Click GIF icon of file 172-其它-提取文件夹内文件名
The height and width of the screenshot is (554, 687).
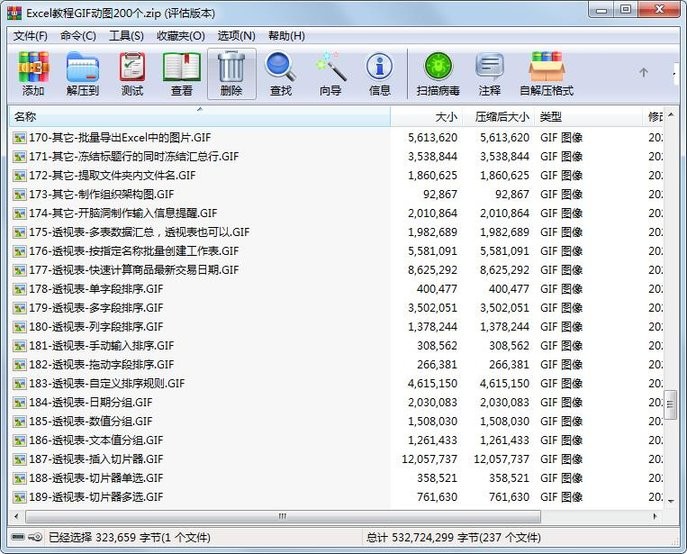tap(19, 176)
